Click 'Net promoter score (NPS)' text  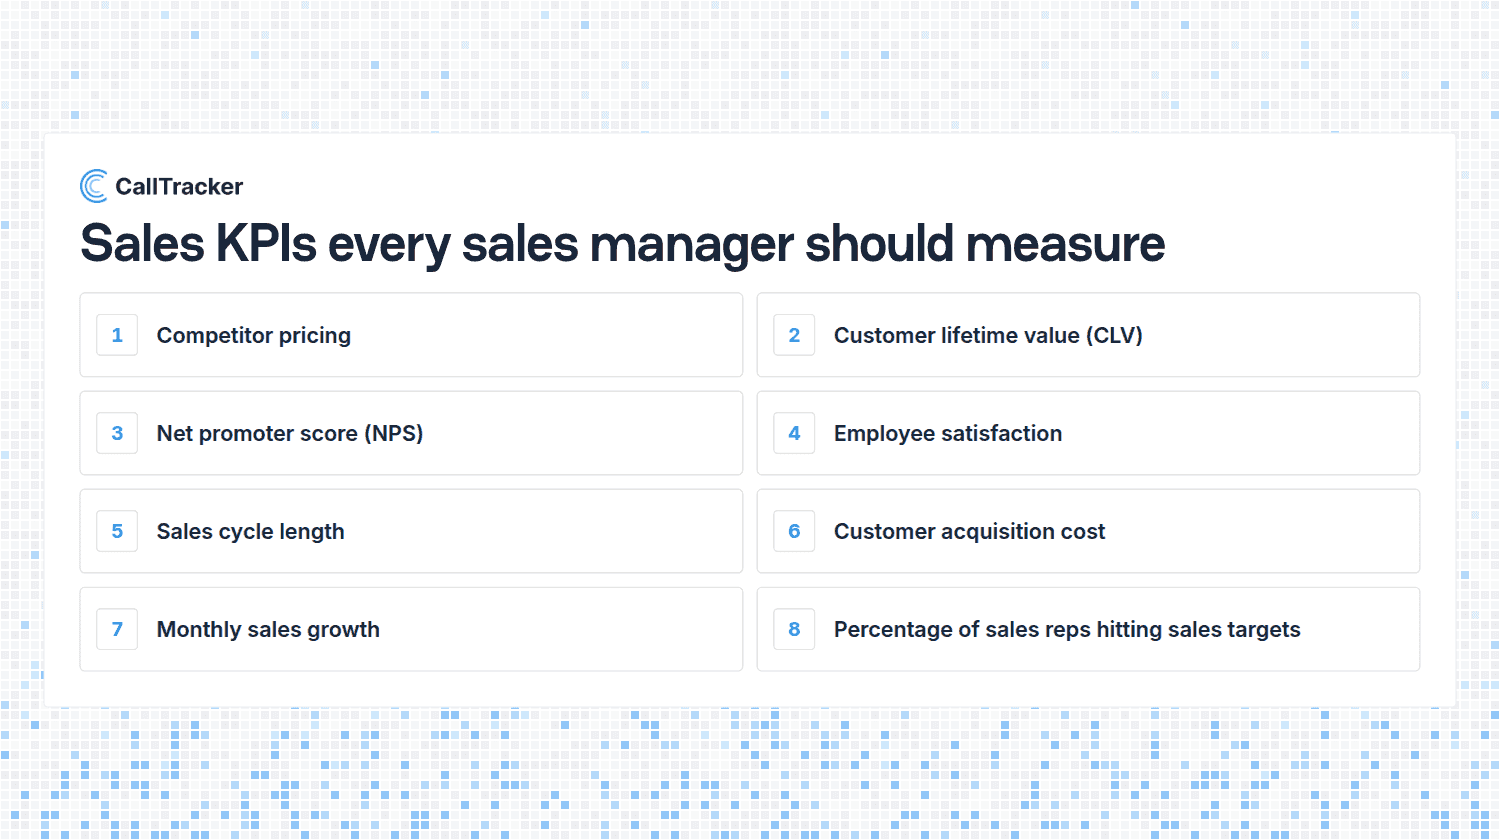(x=290, y=434)
